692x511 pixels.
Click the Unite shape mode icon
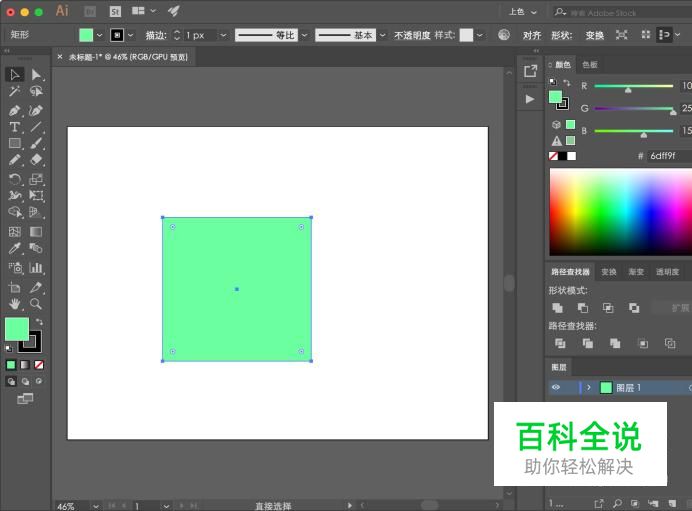click(x=558, y=308)
